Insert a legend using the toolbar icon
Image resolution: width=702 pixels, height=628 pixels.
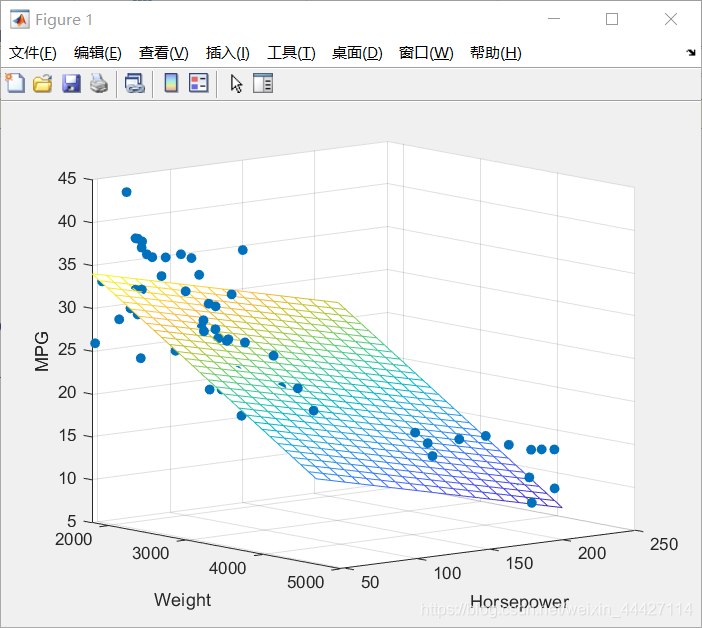tap(199, 83)
